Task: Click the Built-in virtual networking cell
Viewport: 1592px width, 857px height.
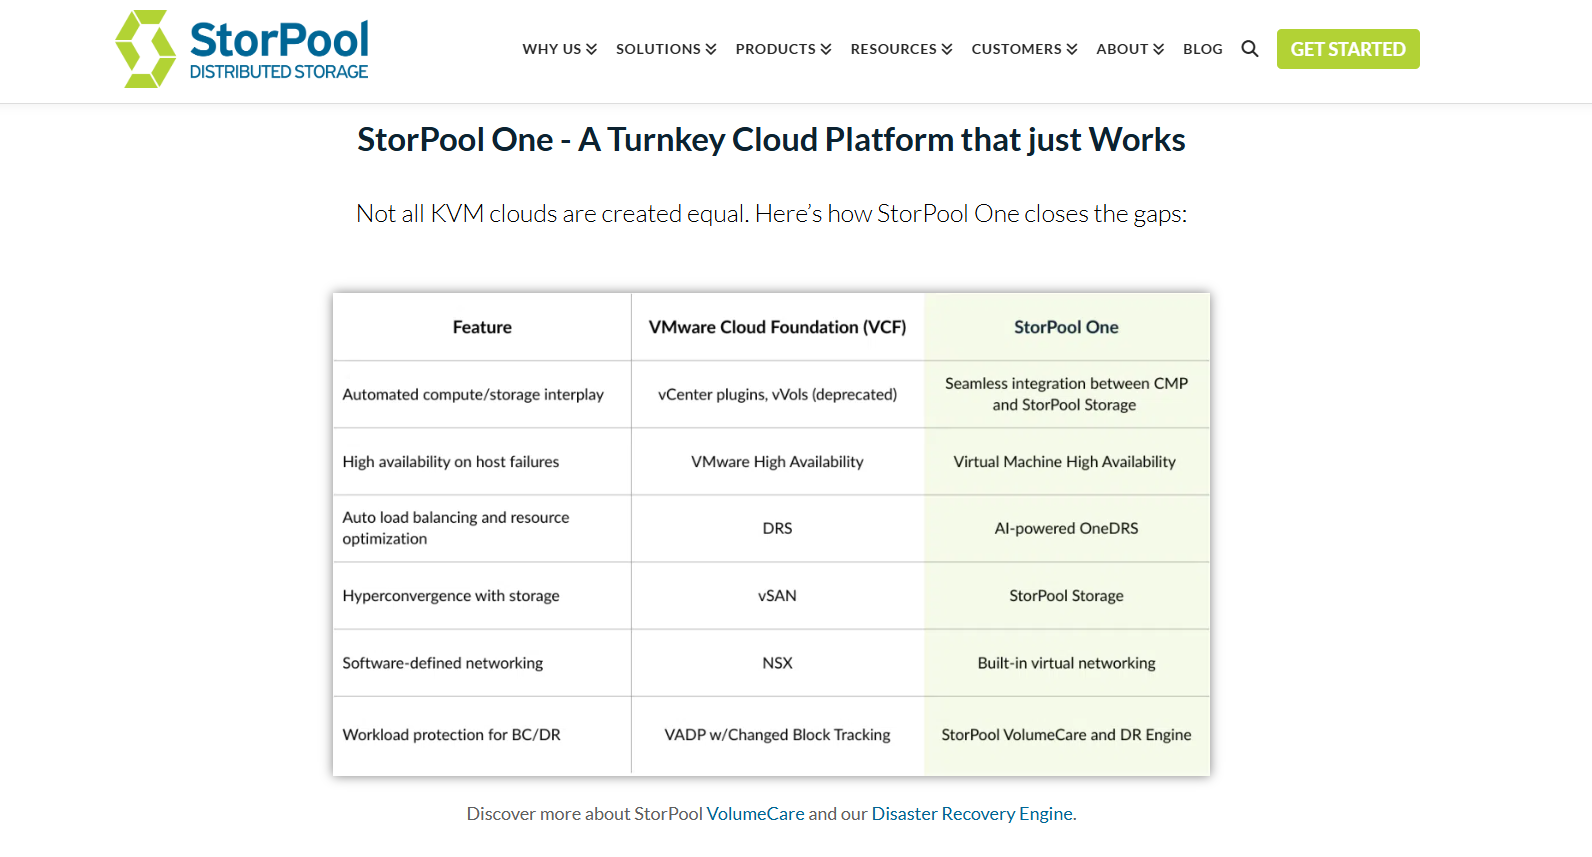Action: (1066, 663)
